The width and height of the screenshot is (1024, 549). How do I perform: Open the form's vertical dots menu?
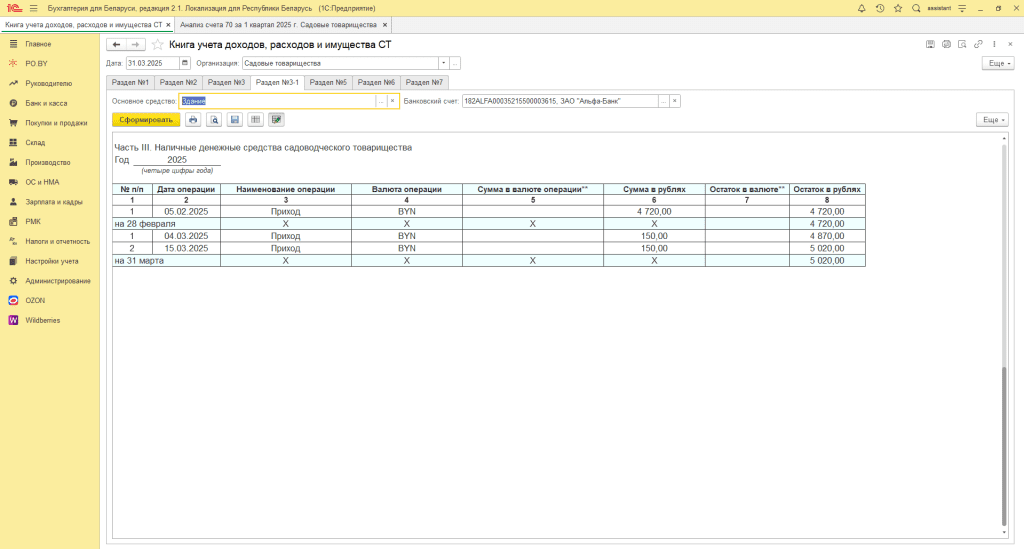click(994, 44)
